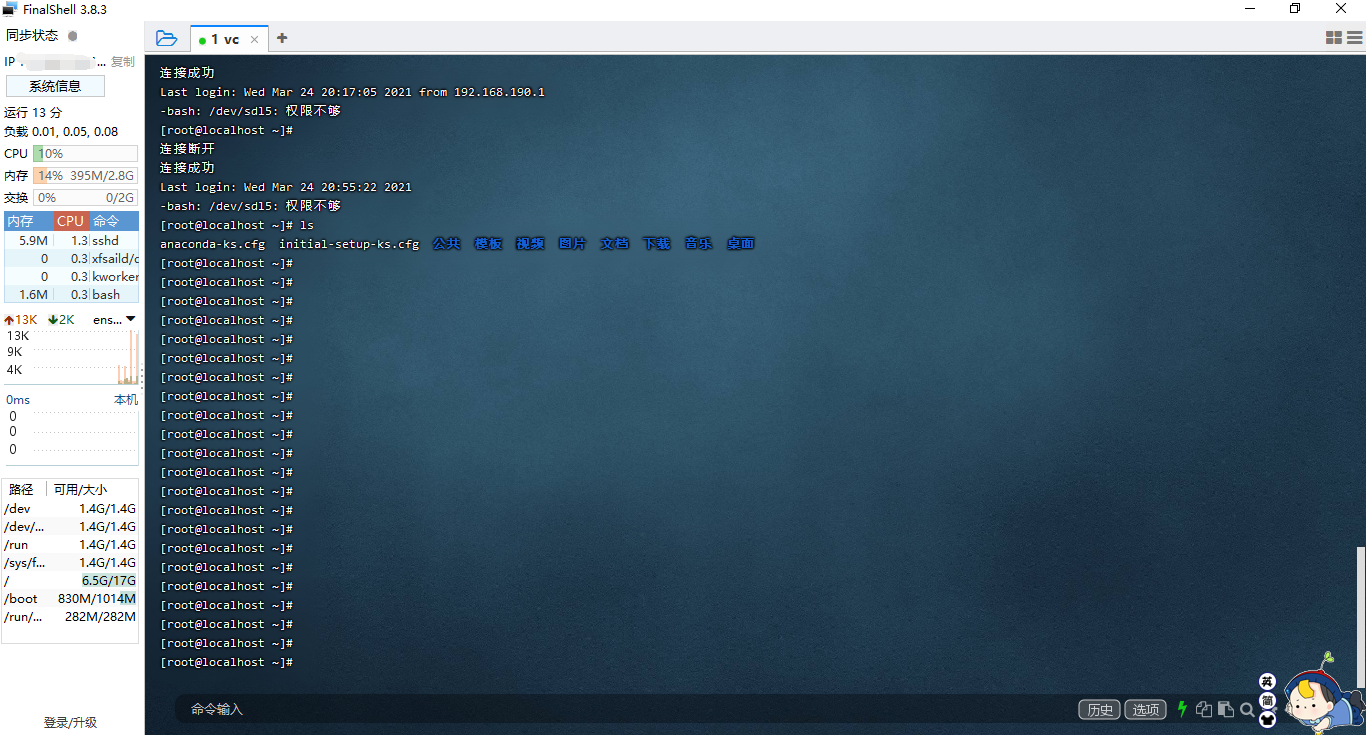The height and width of the screenshot is (735, 1366).
Task: Select the /run/... 282M/282M row
Action: [x=70, y=617]
